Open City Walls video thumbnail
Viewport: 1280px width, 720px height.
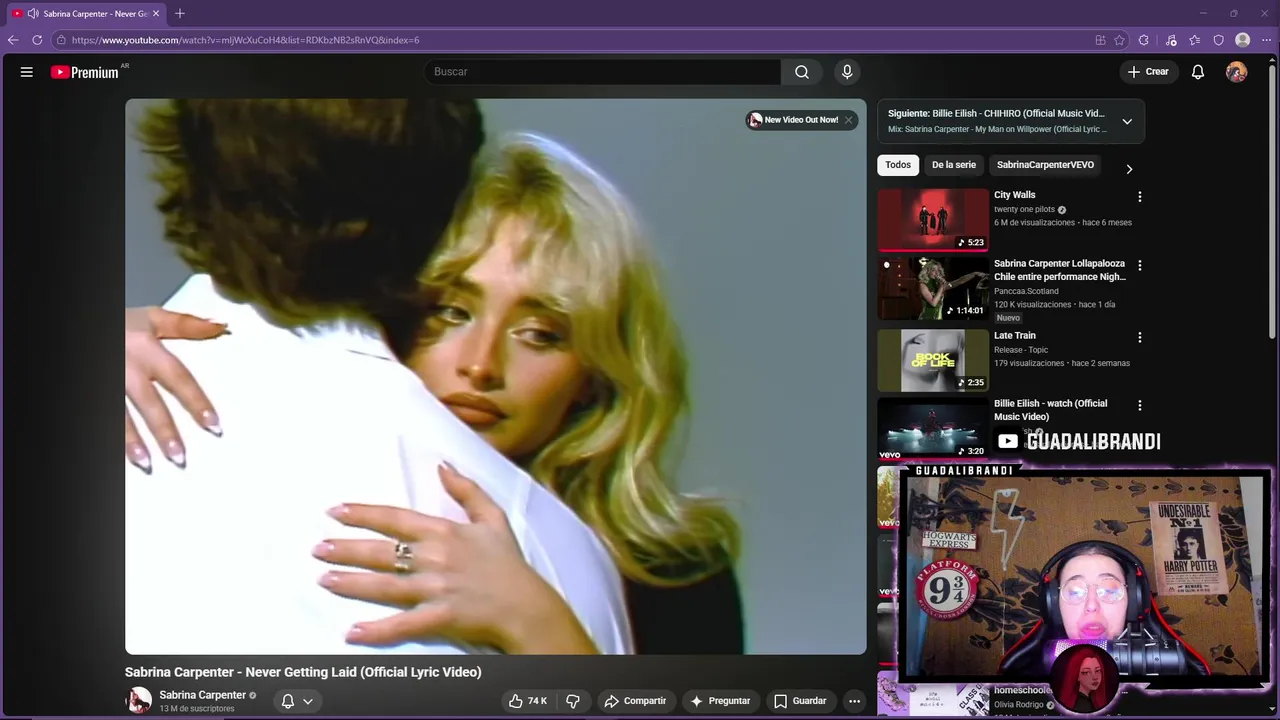click(933, 219)
